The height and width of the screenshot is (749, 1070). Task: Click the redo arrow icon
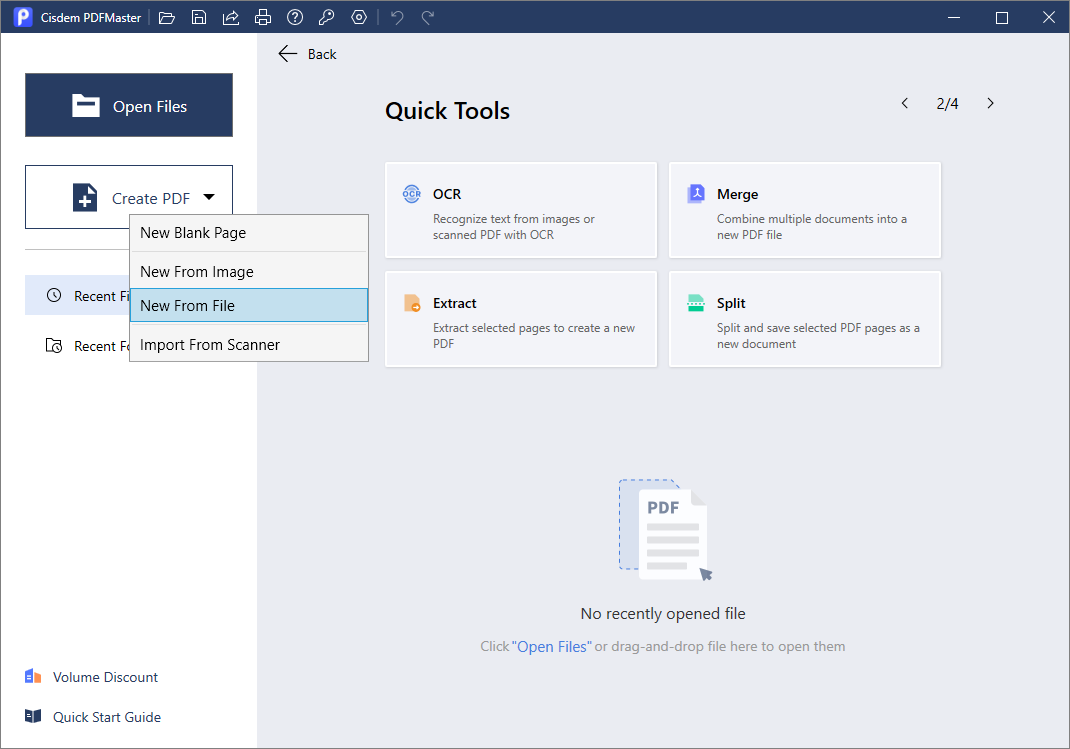pos(428,18)
